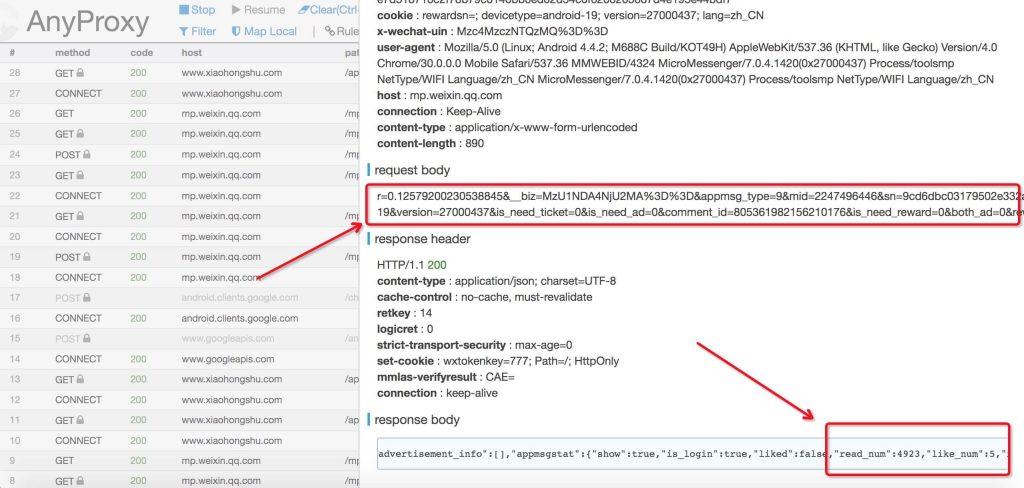Viewport: 1024px width, 488px height.
Task: Select request row 20 CONNECT mp.weixin.qq.com
Action: point(180,236)
